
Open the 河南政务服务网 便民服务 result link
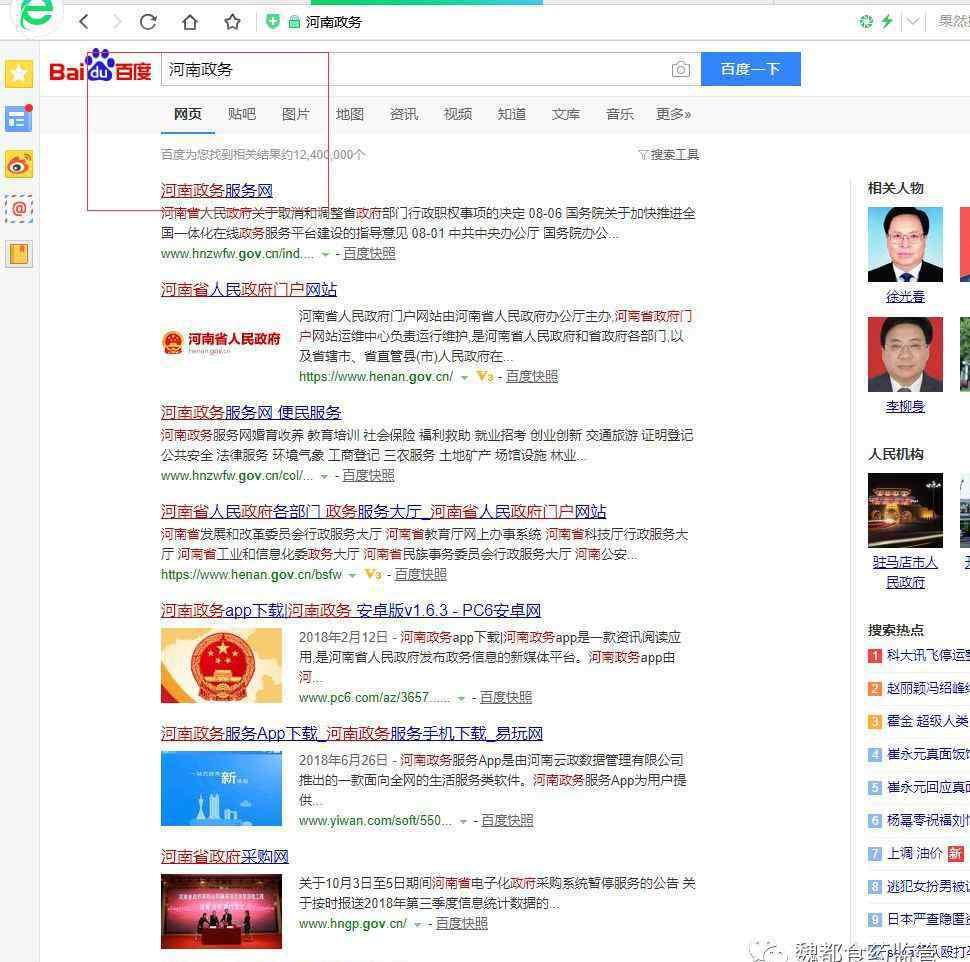coord(251,412)
